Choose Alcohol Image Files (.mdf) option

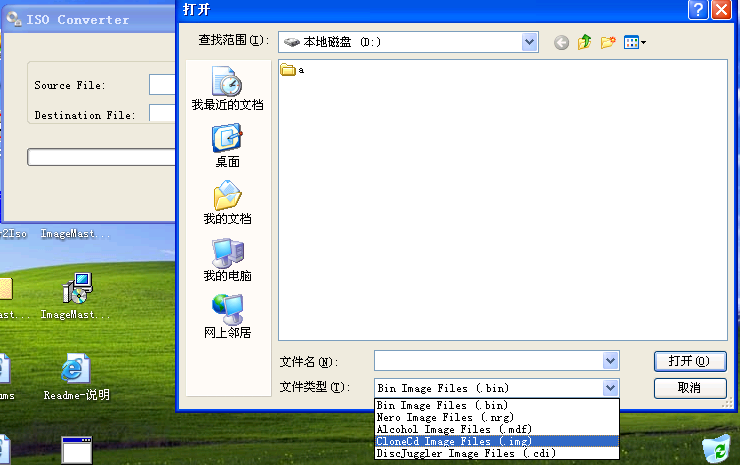[x=496, y=429]
